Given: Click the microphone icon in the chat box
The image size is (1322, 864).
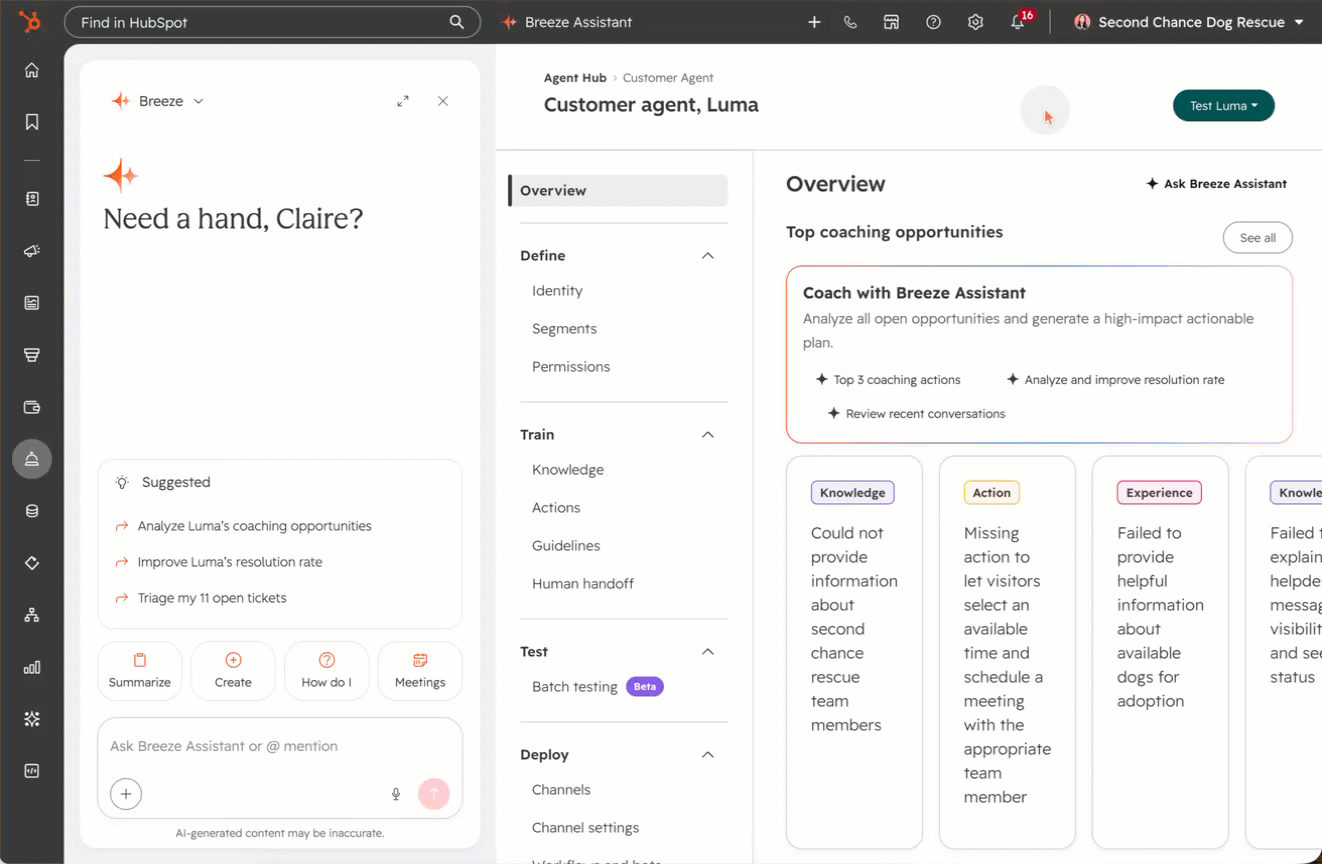Looking at the screenshot, I should [x=396, y=794].
